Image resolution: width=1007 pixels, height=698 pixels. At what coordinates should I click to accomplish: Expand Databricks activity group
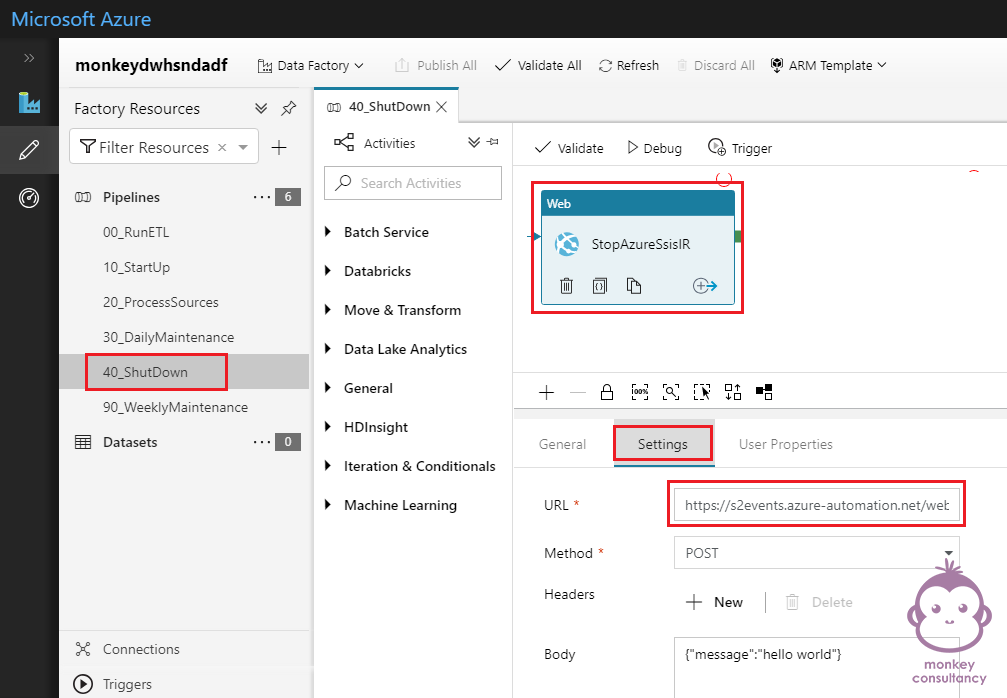(x=328, y=271)
